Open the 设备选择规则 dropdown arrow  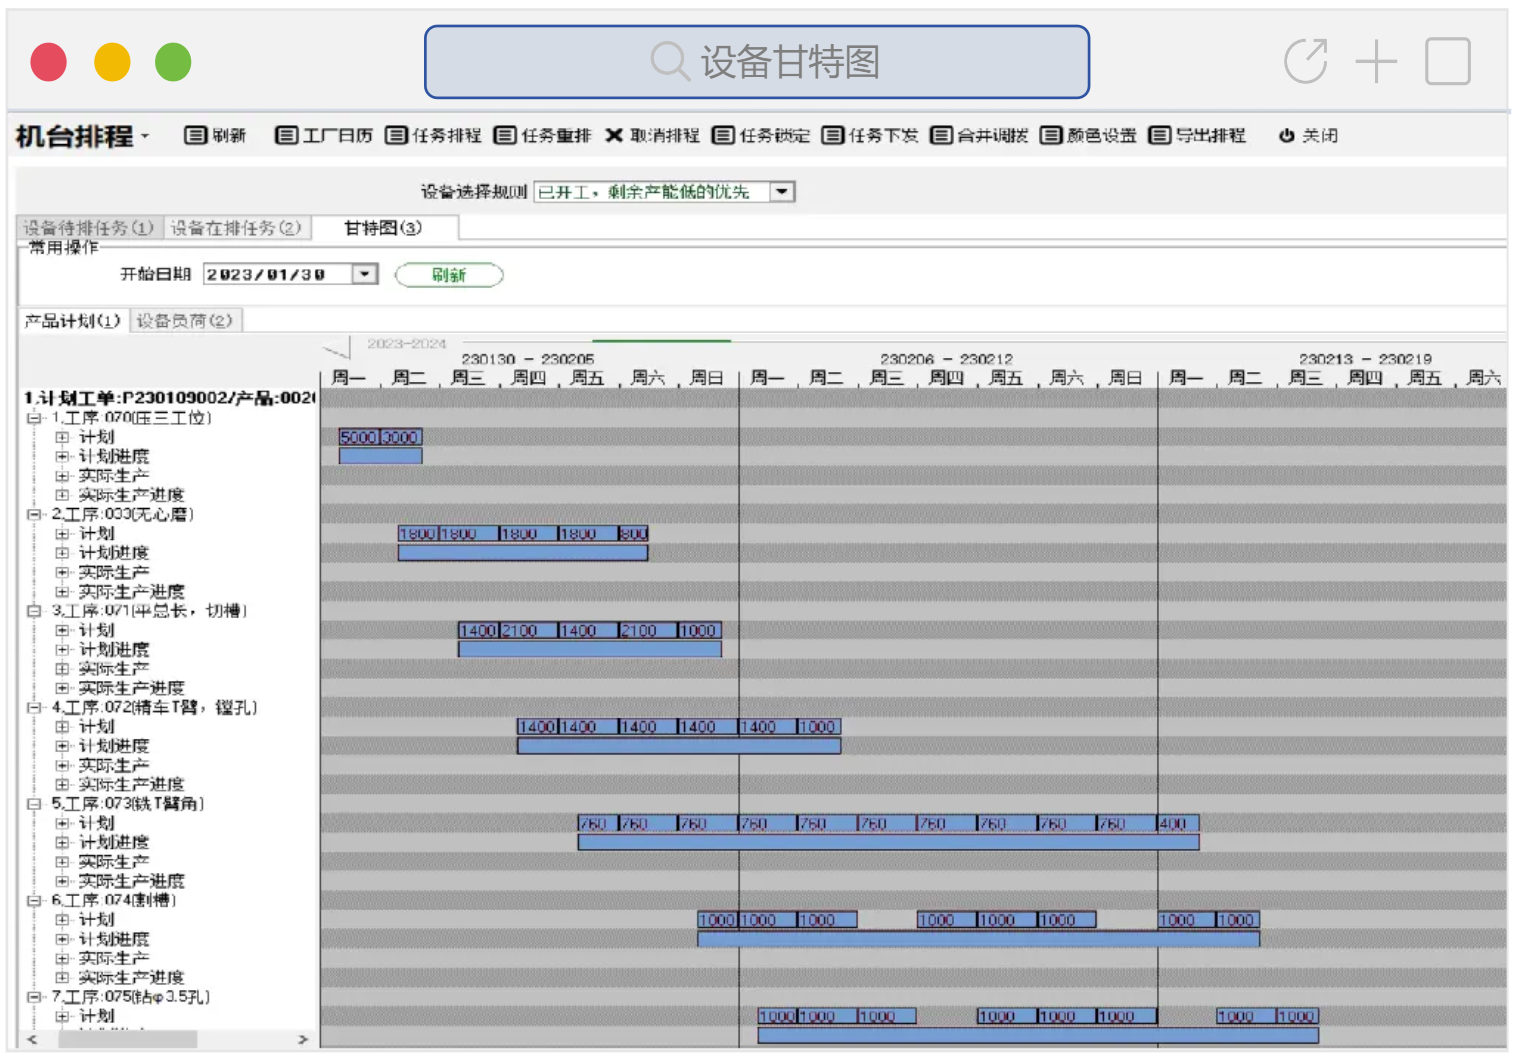point(782,191)
